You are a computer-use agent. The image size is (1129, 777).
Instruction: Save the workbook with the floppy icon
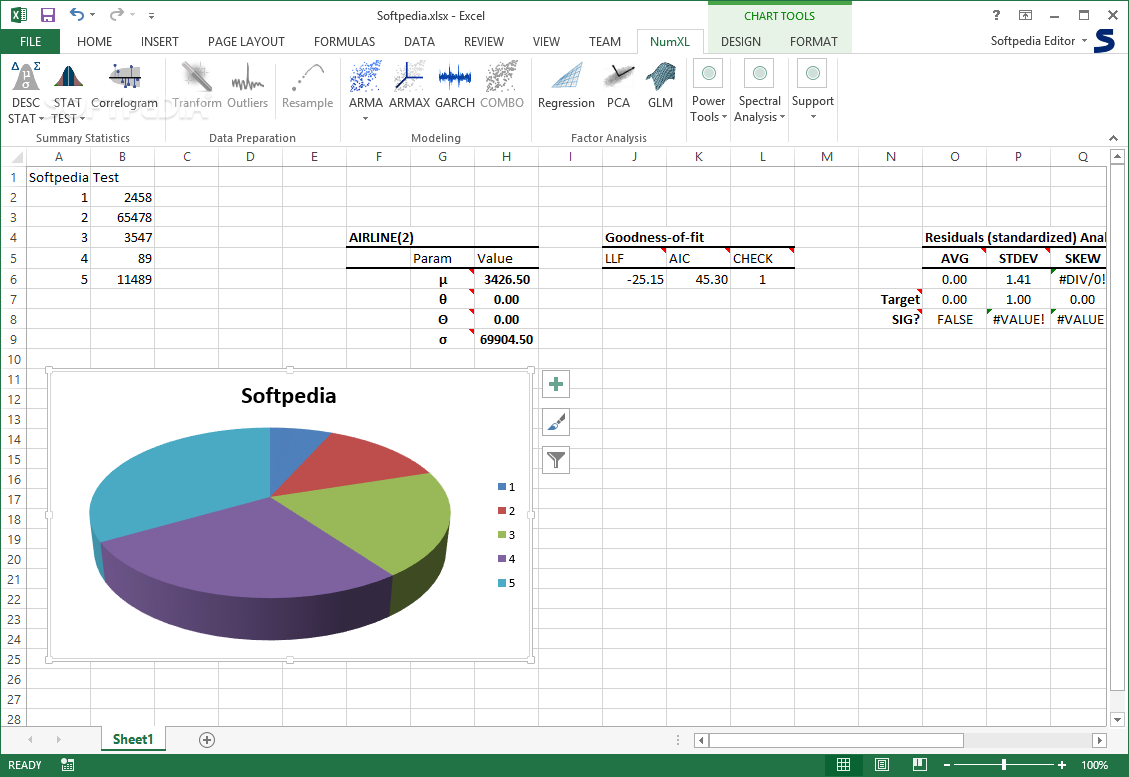coord(48,15)
